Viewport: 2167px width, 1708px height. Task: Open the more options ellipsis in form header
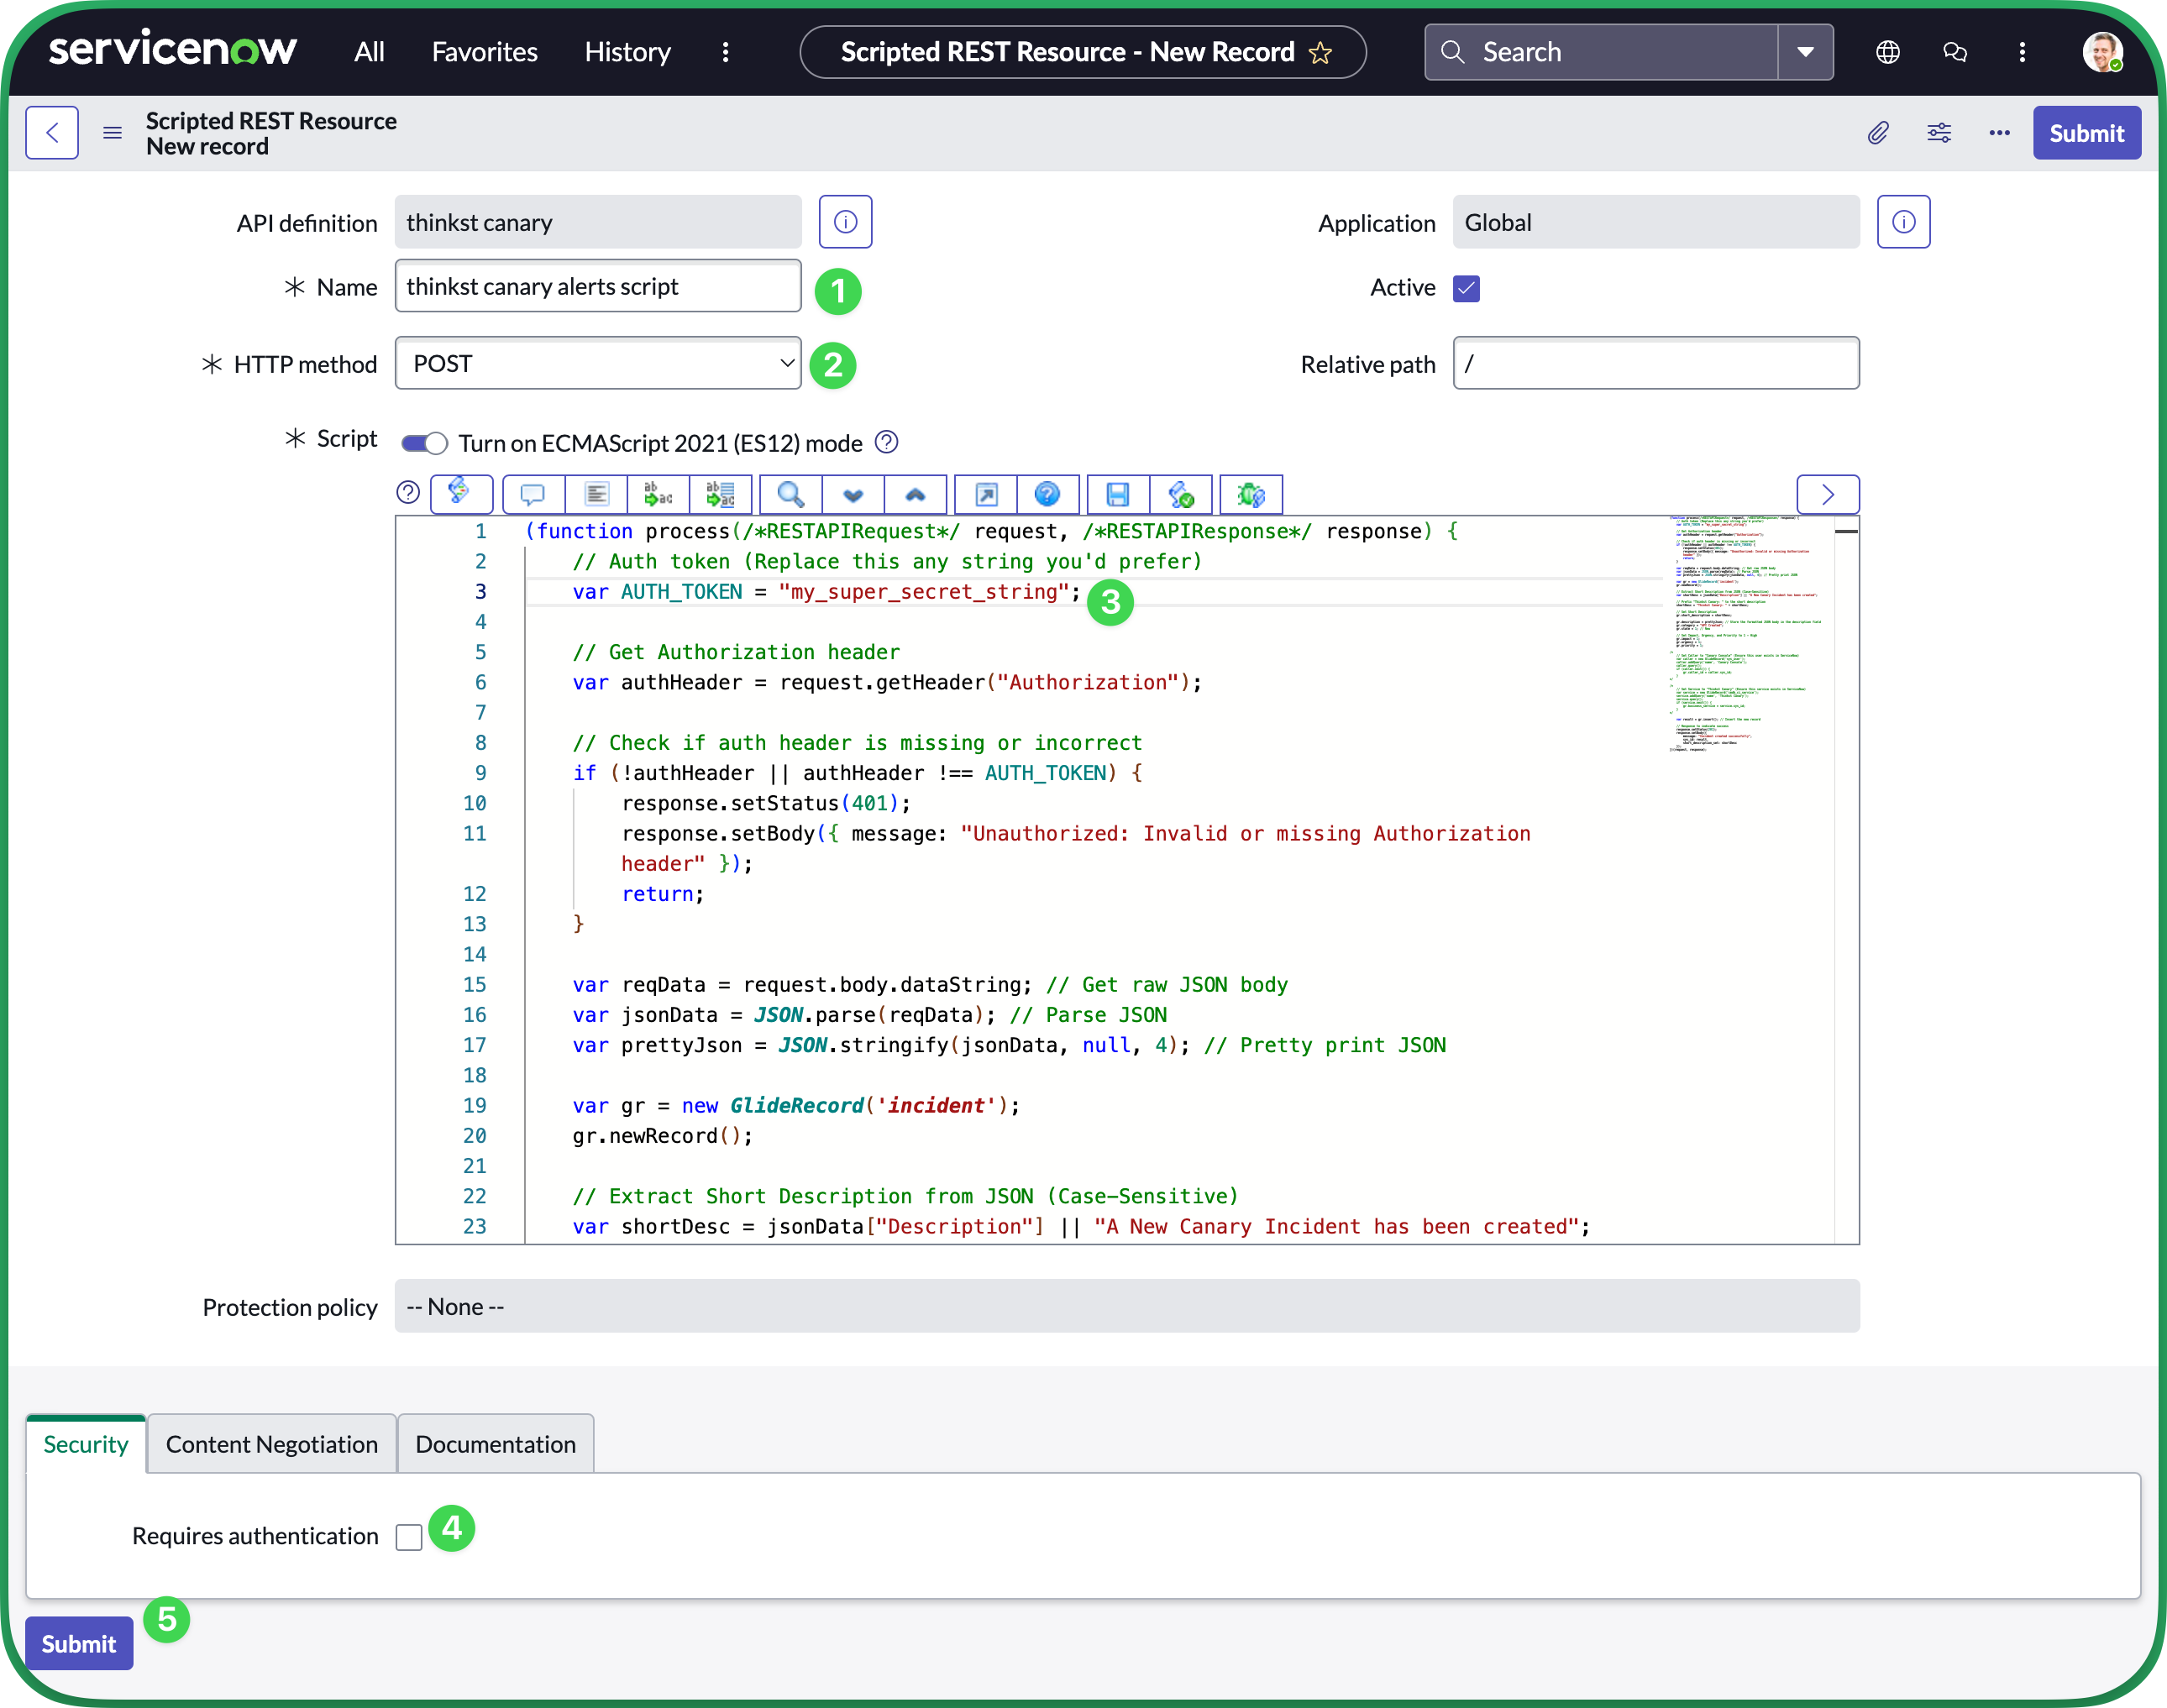coord(1999,133)
